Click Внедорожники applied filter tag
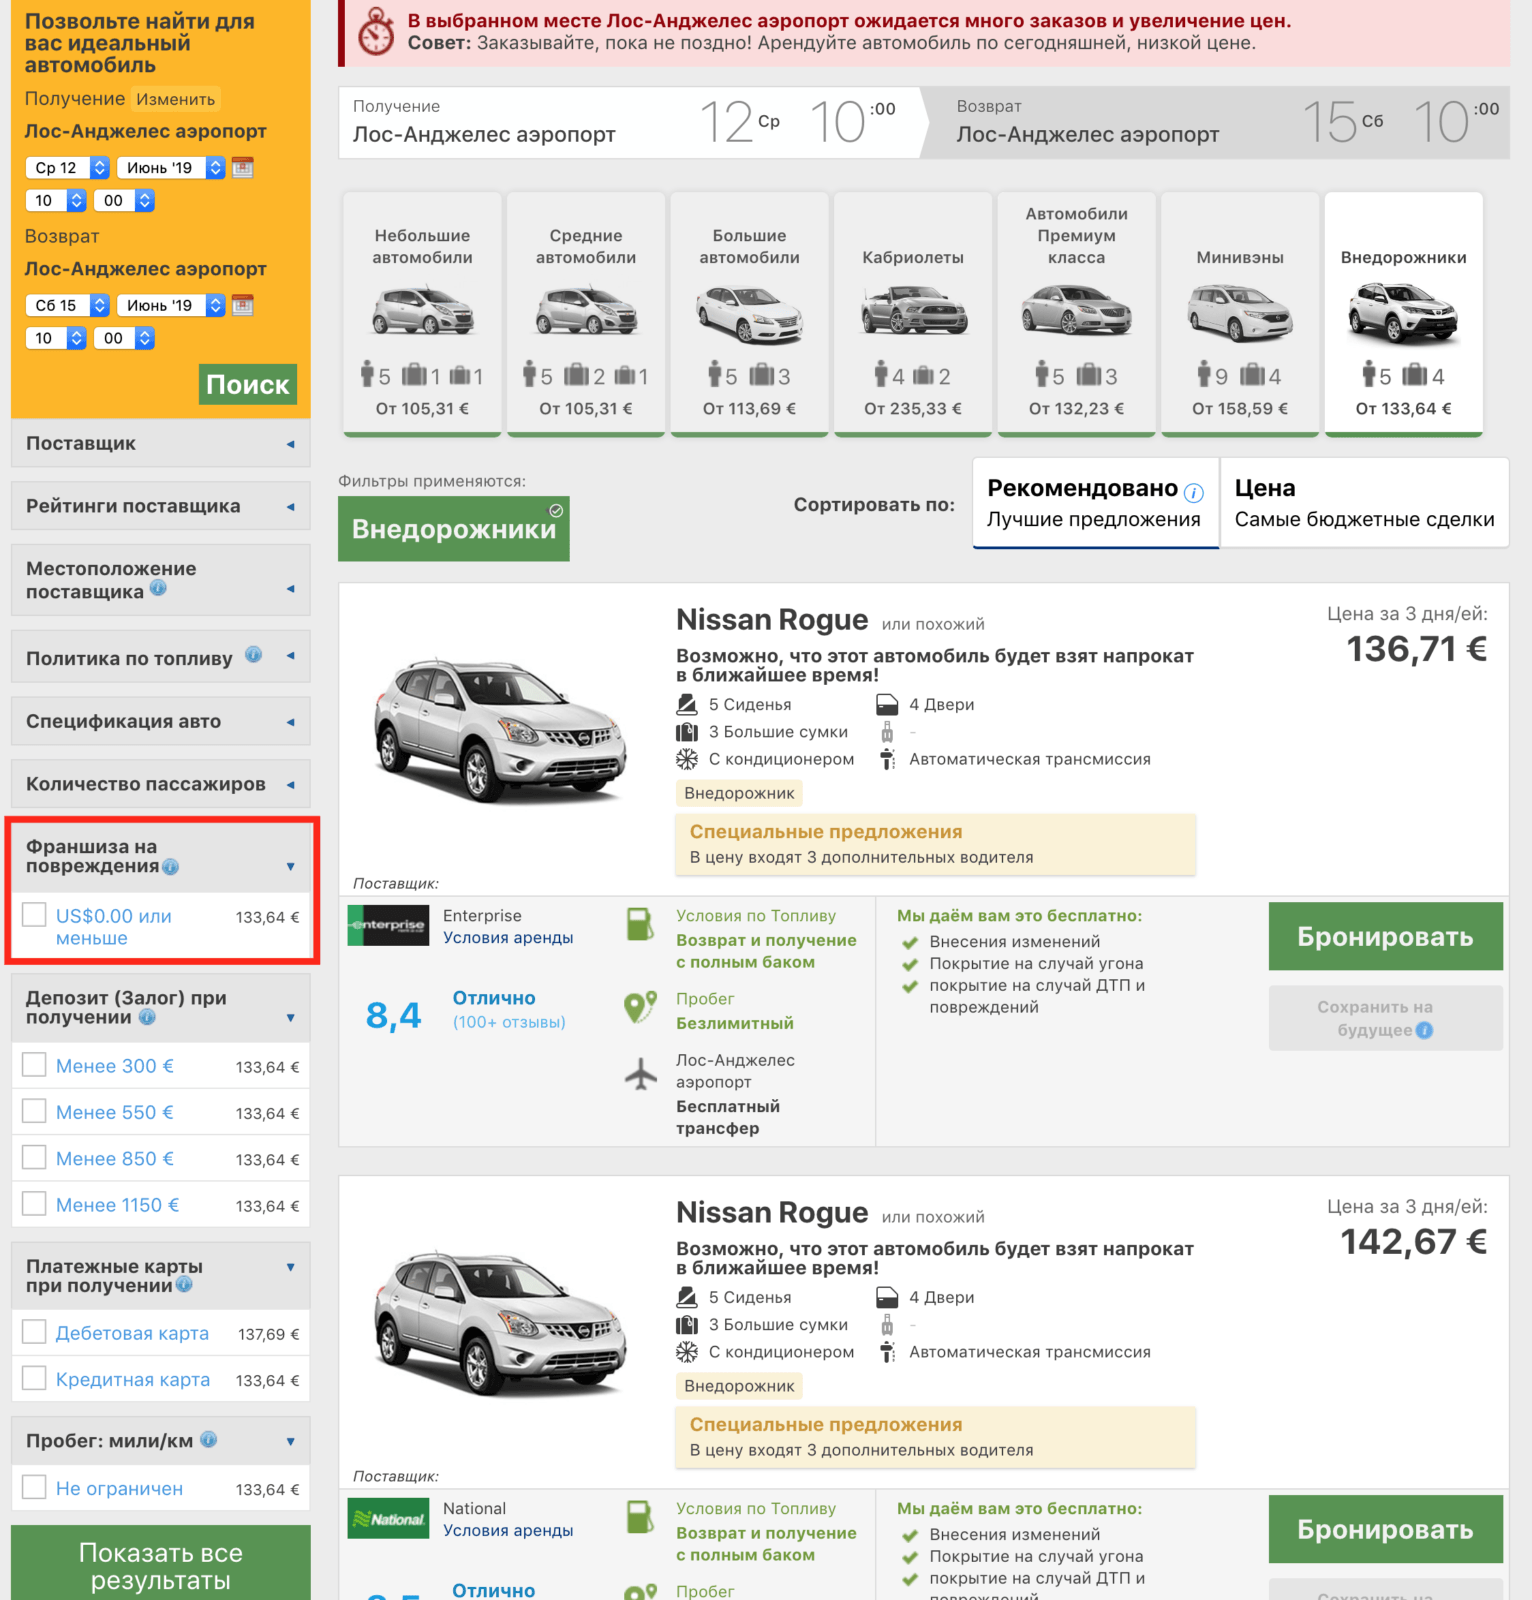Viewport: 1532px width, 1600px height. pyautogui.click(x=454, y=529)
